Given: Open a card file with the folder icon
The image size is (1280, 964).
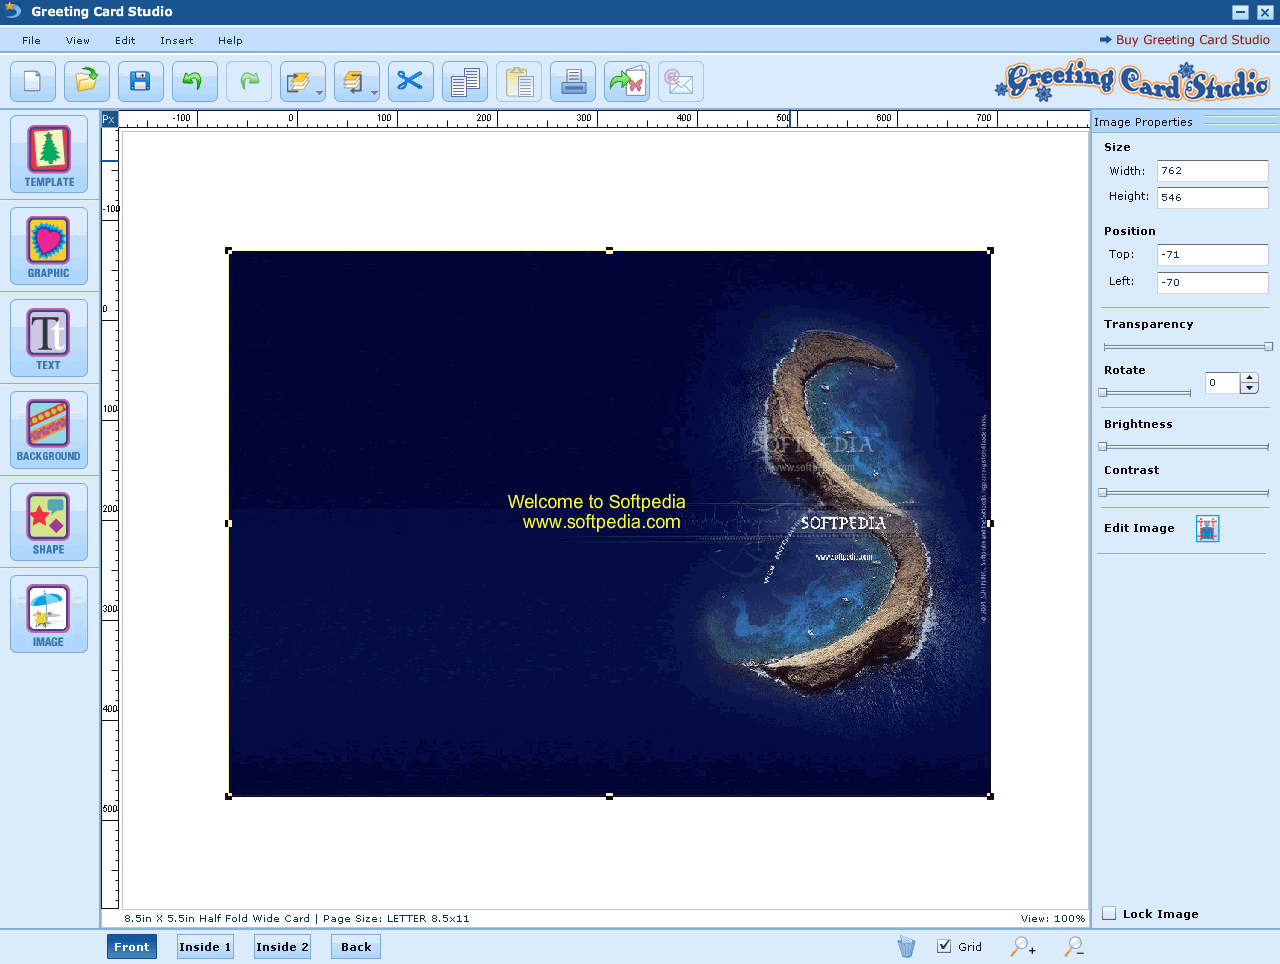Looking at the screenshot, I should tap(87, 81).
